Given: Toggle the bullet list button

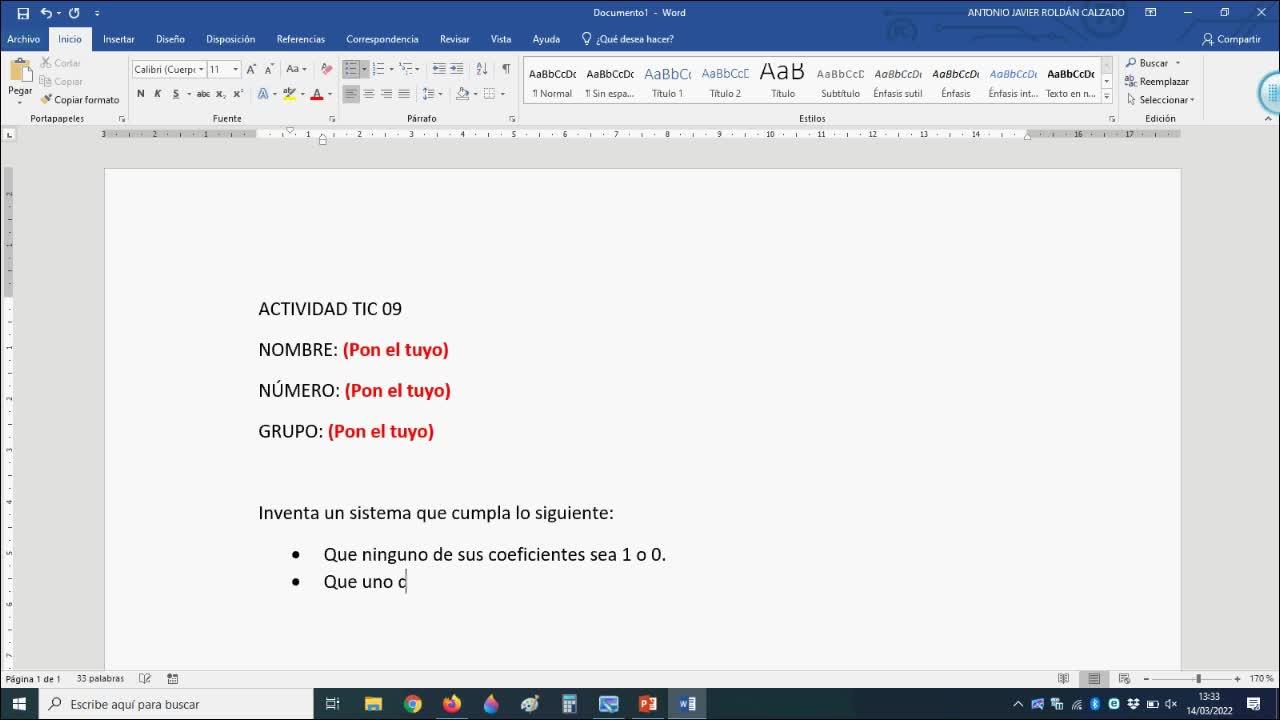Looking at the screenshot, I should pyautogui.click(x=351, y=69).
